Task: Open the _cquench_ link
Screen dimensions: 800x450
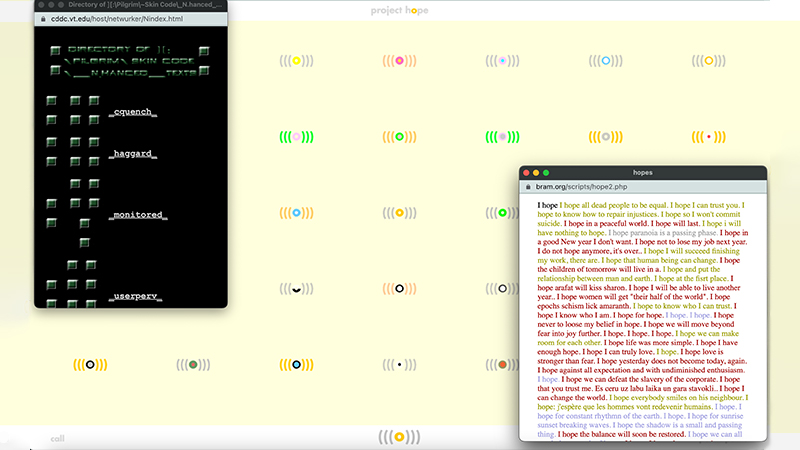Action: (133, 111)
